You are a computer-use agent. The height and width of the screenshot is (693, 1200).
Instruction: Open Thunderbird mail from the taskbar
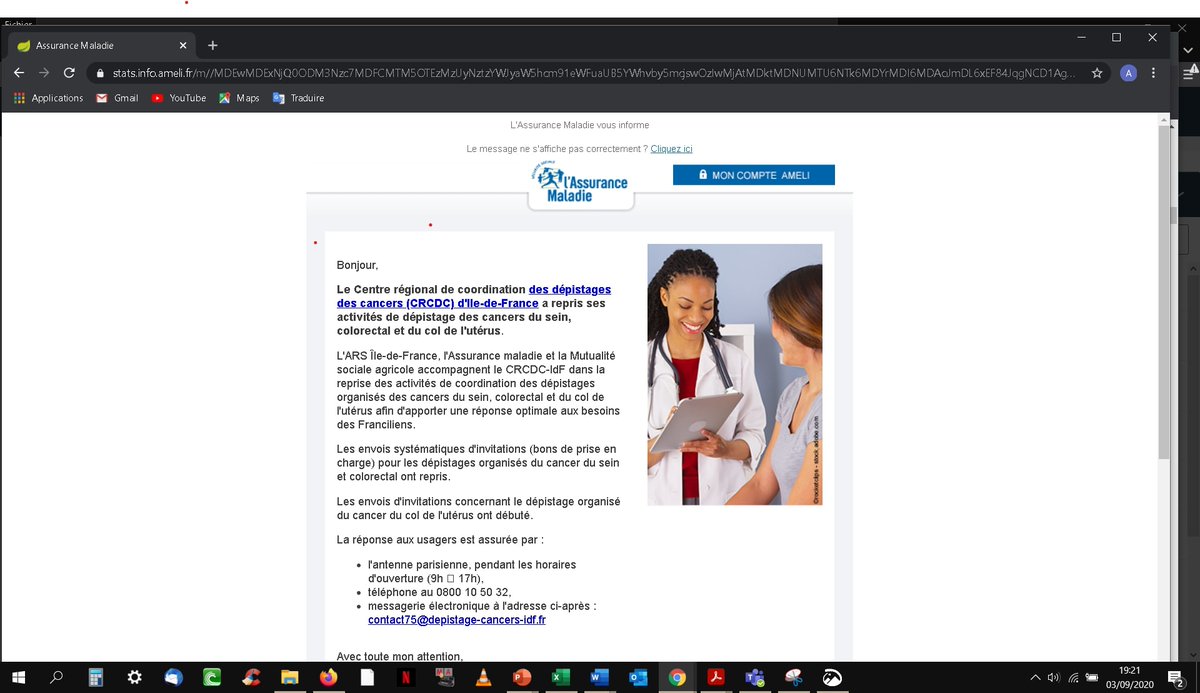tap(173, 677)
